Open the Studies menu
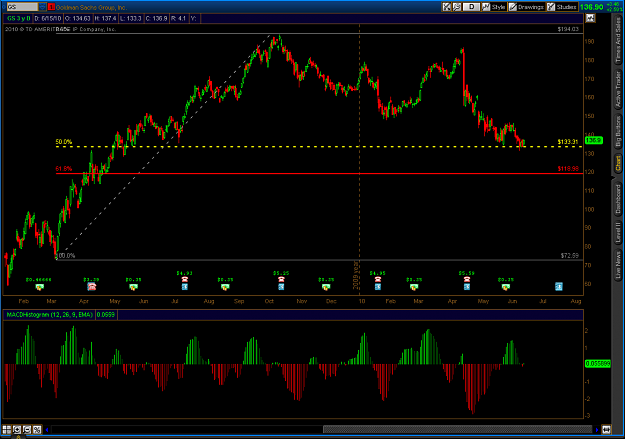 pos(562,6)
